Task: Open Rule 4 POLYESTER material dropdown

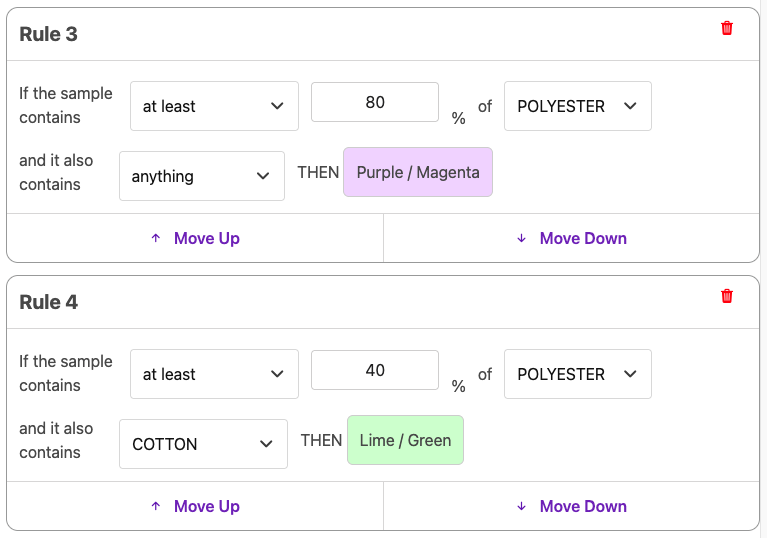Action: [577, 374]
